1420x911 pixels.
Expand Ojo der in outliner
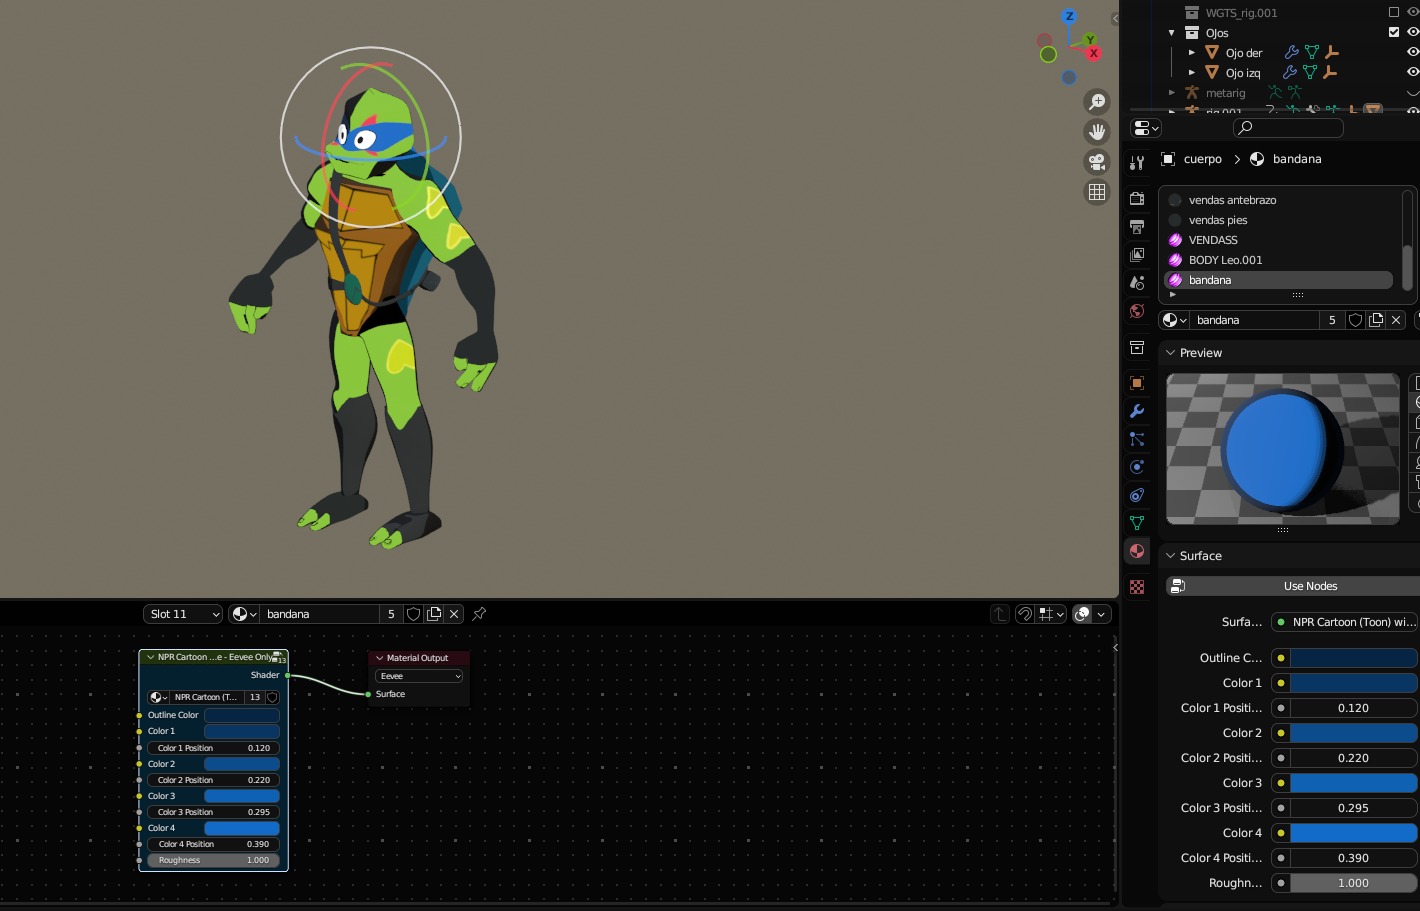[1192, 52]
